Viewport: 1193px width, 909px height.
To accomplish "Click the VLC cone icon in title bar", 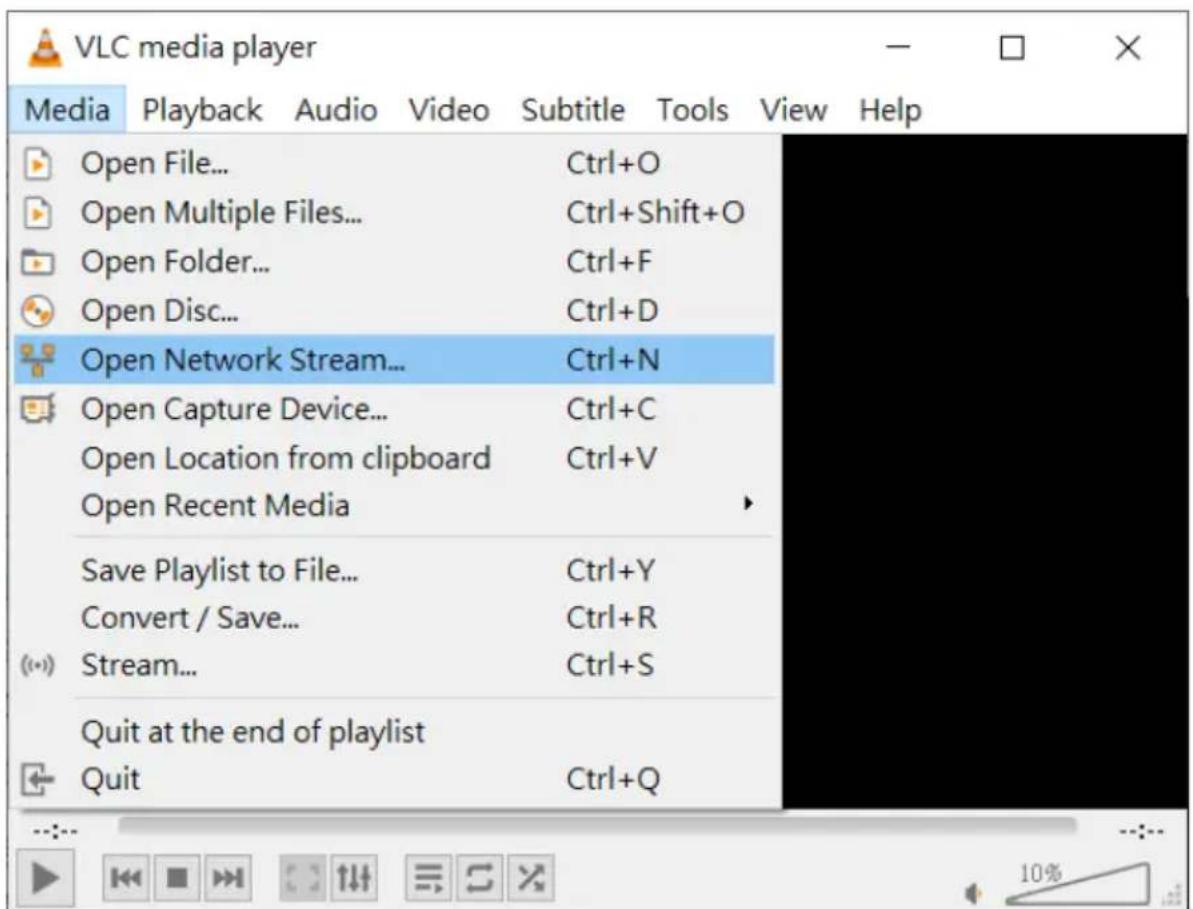I will (x=44, y=48).
